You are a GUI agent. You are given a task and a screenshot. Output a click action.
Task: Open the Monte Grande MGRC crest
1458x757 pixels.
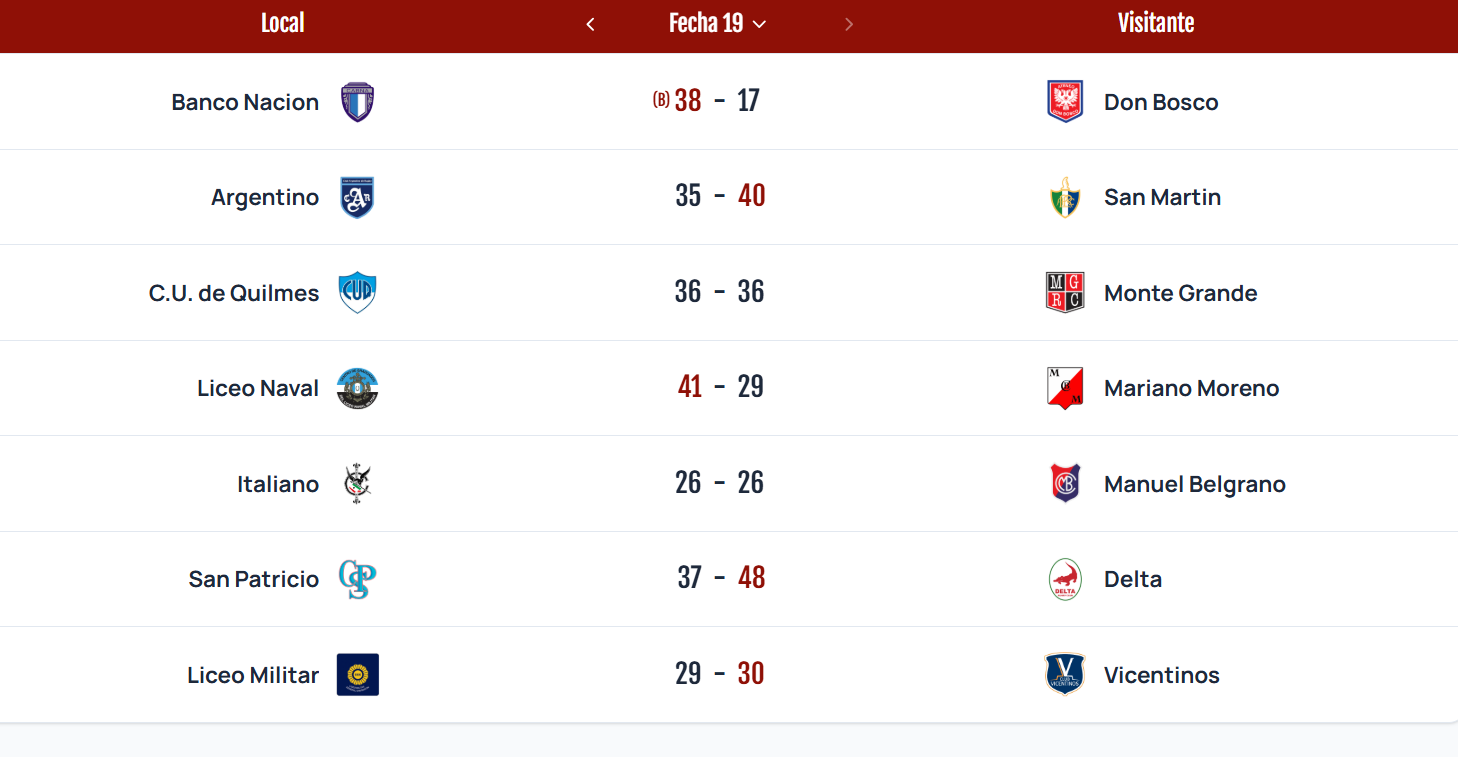[1065, 293]
